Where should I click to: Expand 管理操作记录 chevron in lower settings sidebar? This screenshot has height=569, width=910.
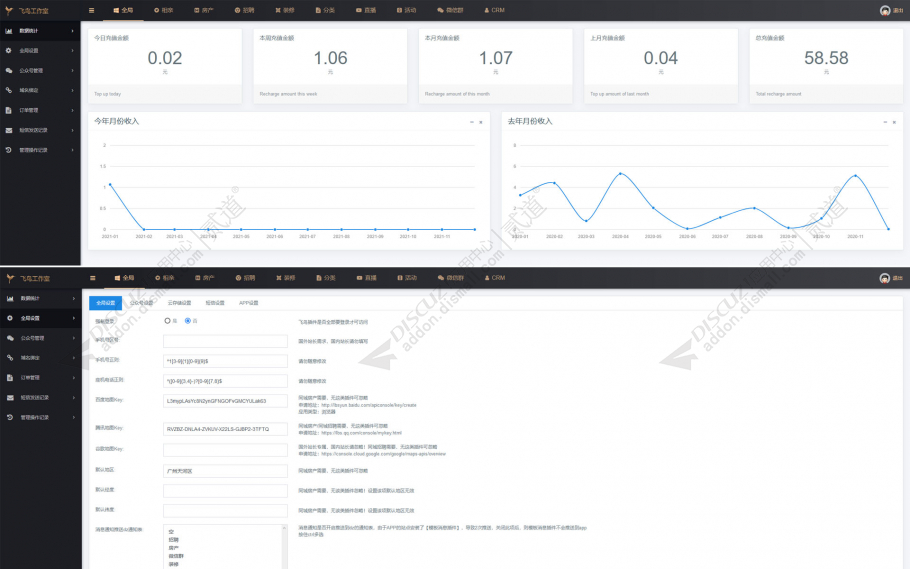(73, 417)
